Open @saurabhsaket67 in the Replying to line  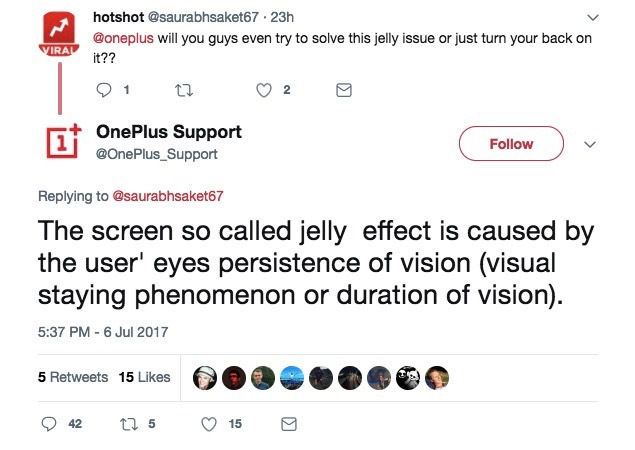[167, 196]
